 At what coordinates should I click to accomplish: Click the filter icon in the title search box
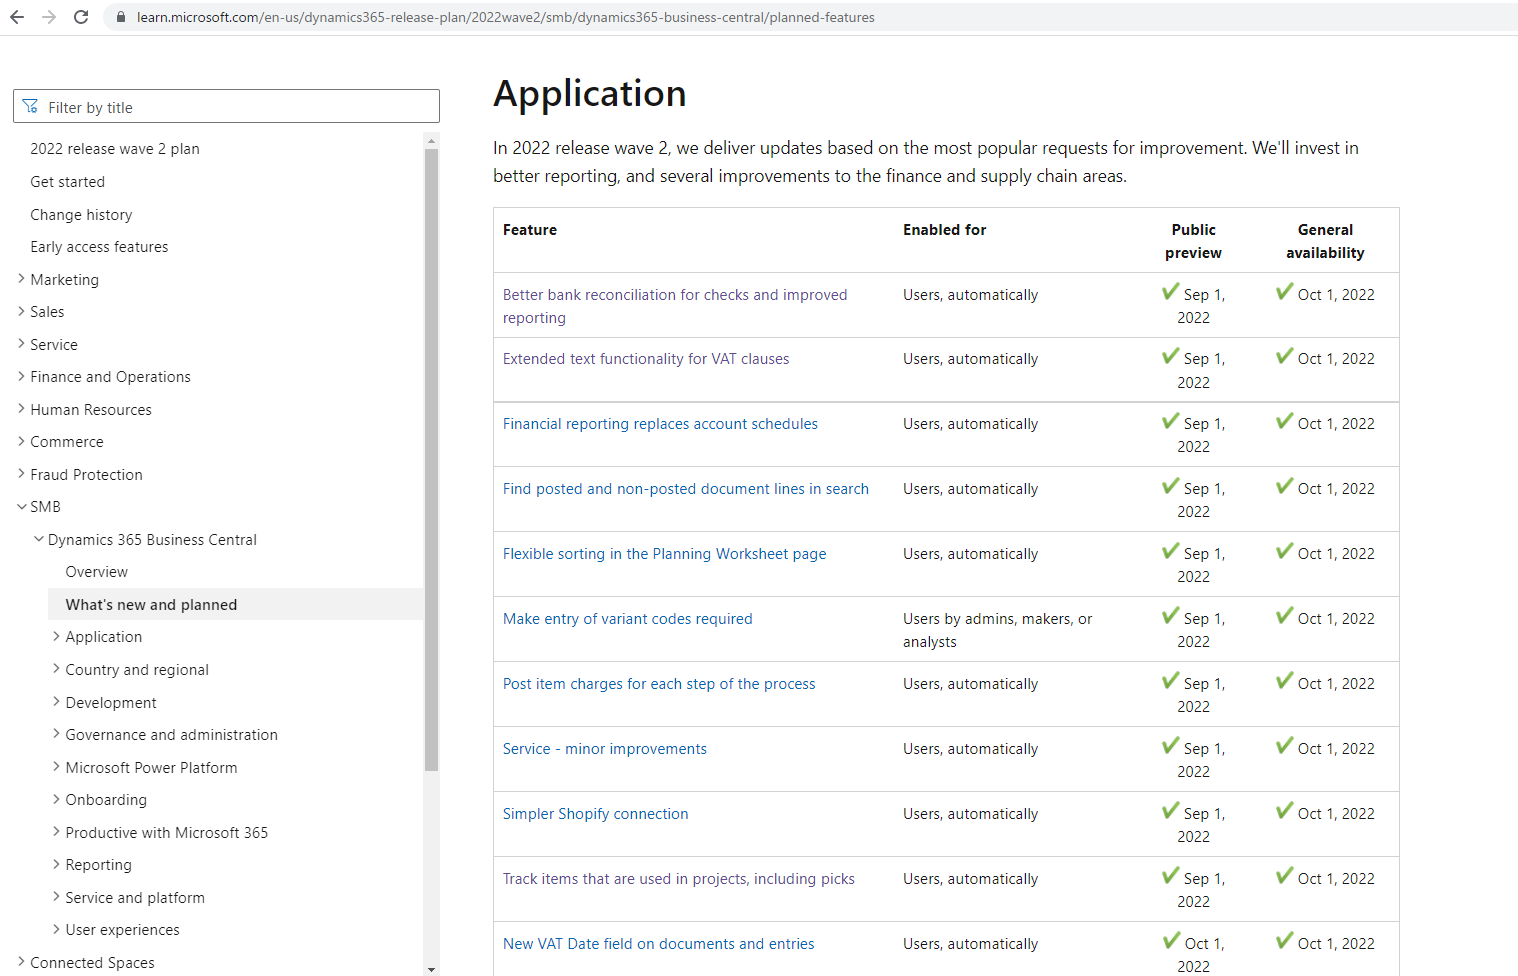pos(31,105)
